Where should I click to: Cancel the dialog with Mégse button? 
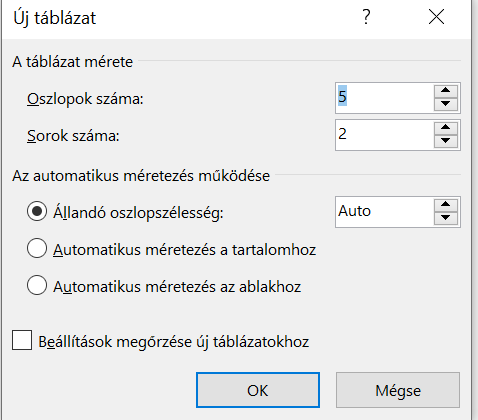coord(398,390)
